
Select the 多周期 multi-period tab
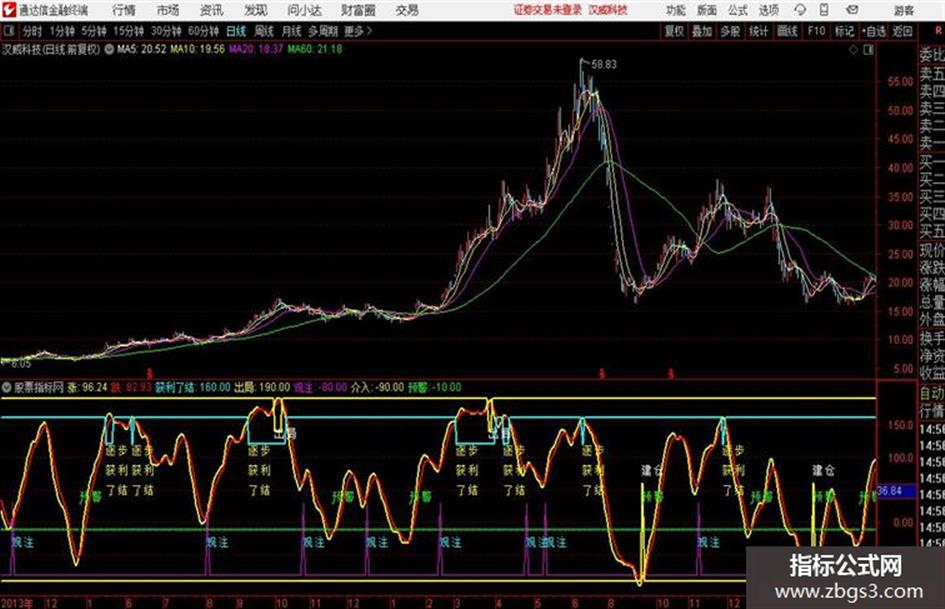coord(323,31)
